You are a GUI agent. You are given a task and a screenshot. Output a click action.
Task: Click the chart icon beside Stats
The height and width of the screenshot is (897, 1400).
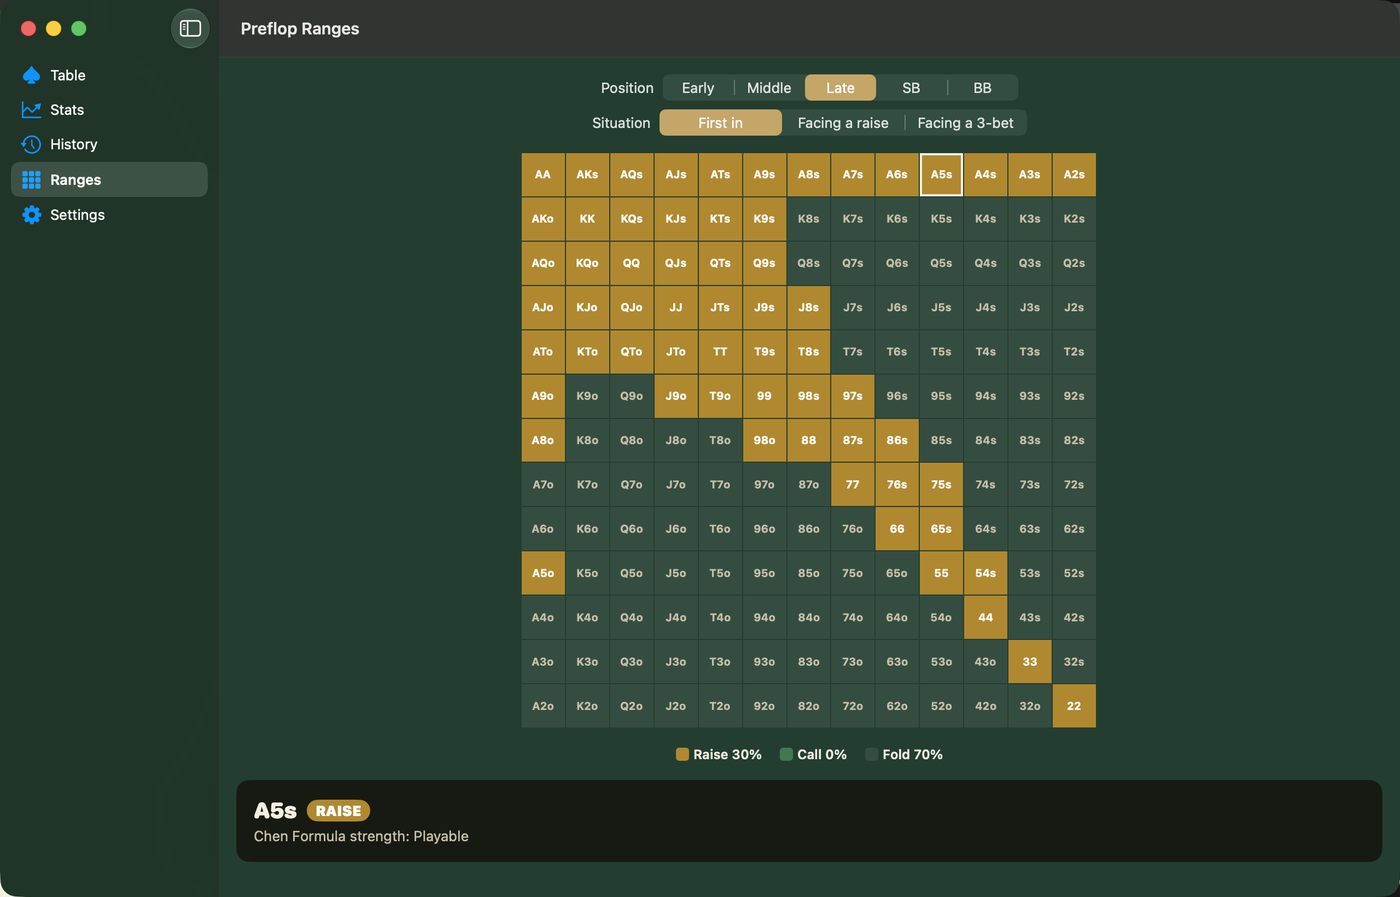31,110
